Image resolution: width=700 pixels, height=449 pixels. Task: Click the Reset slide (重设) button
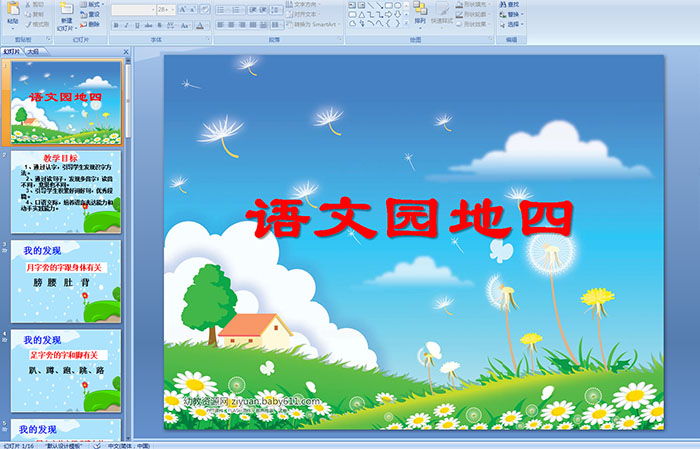pos(90,14)
